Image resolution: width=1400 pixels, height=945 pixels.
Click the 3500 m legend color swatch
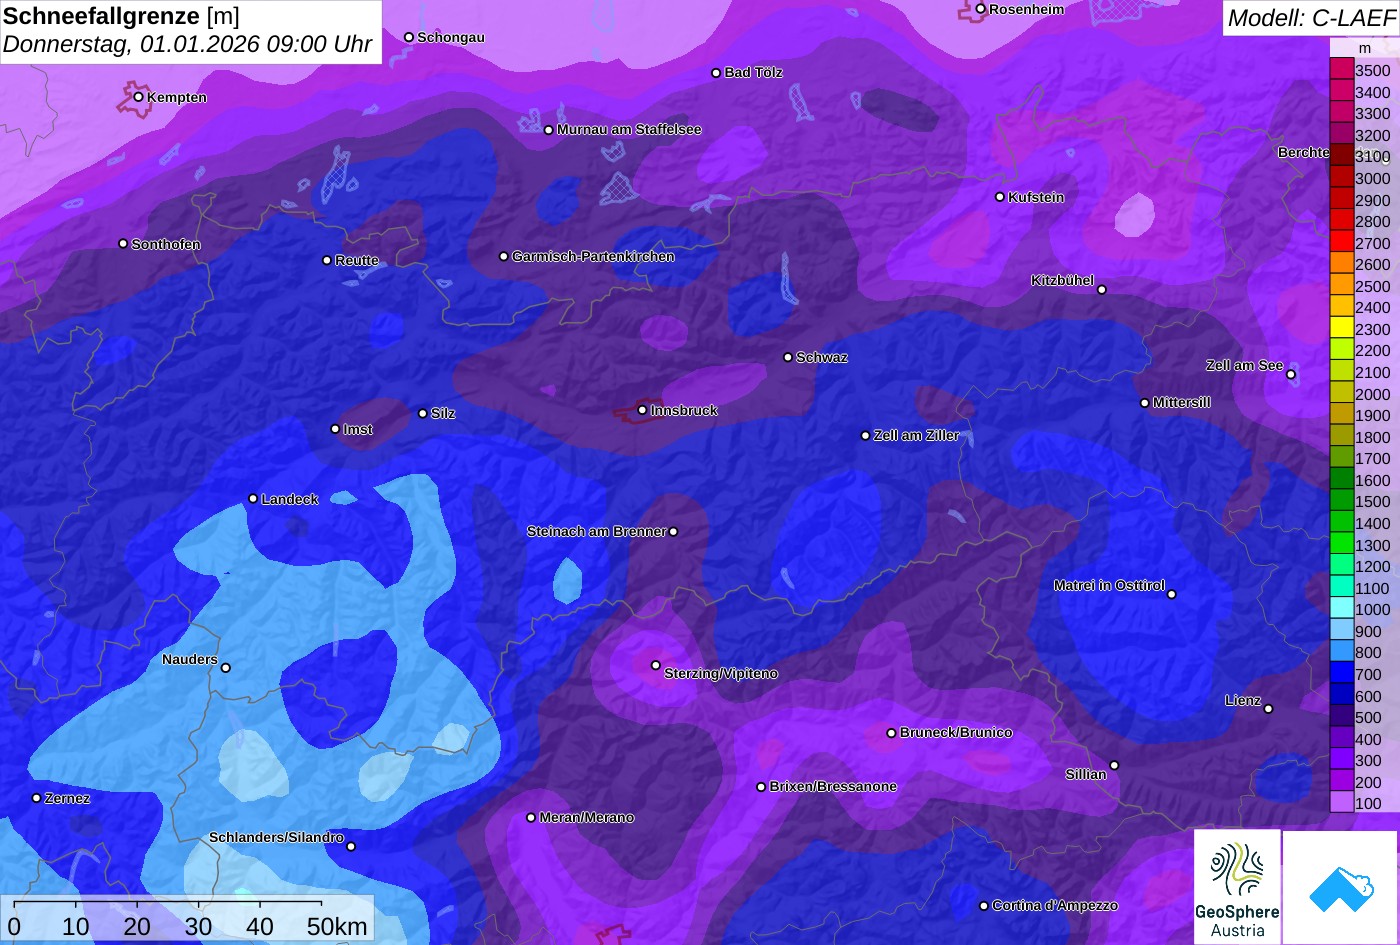(1341, 70)
